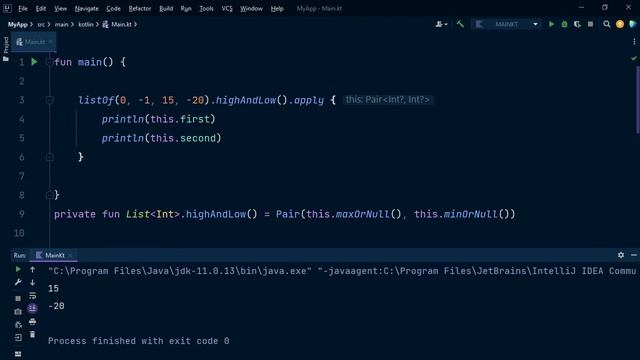Click the editor vertical scrollbar
Screen dimensions: 640x360
pyautogui.click(x=637, y=99)
